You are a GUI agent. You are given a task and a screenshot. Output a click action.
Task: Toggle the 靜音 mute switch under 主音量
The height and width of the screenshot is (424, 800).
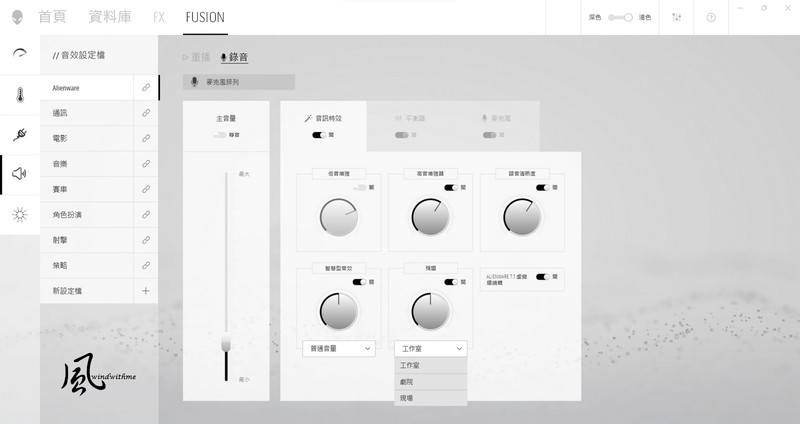220,135
